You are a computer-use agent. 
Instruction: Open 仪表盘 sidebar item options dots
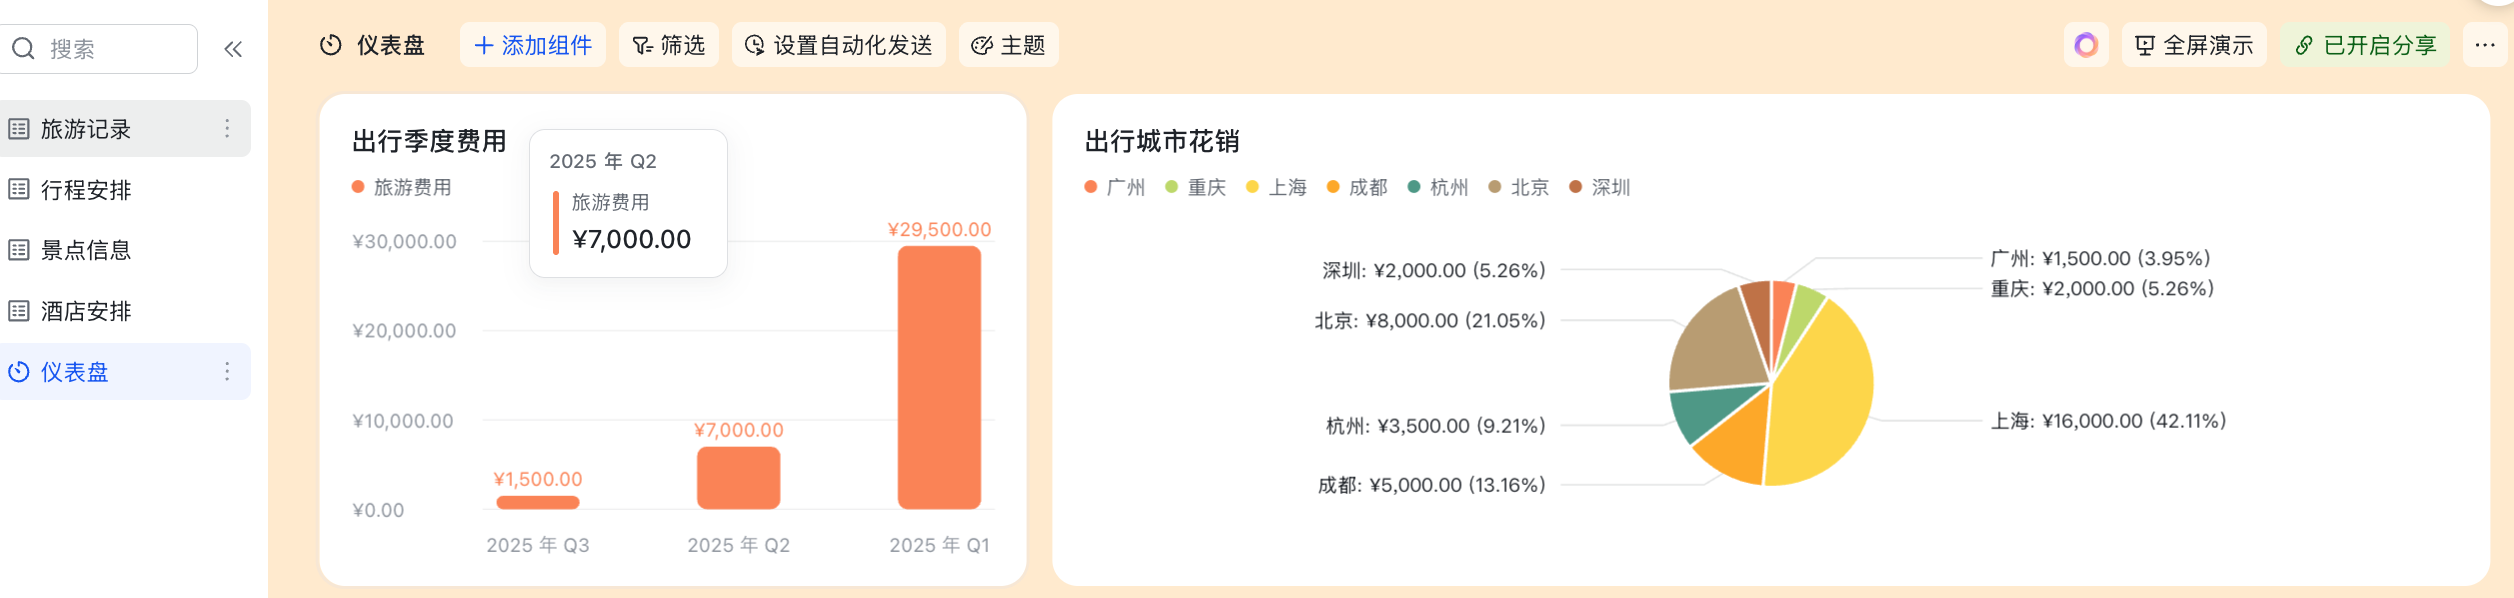[x=227, y=372]
